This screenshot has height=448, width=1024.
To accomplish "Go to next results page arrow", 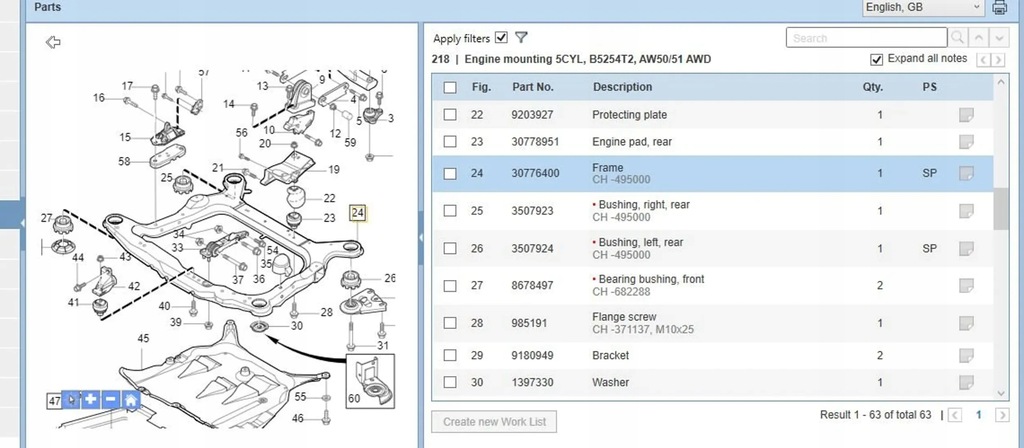I will [x=1001, y=415].
